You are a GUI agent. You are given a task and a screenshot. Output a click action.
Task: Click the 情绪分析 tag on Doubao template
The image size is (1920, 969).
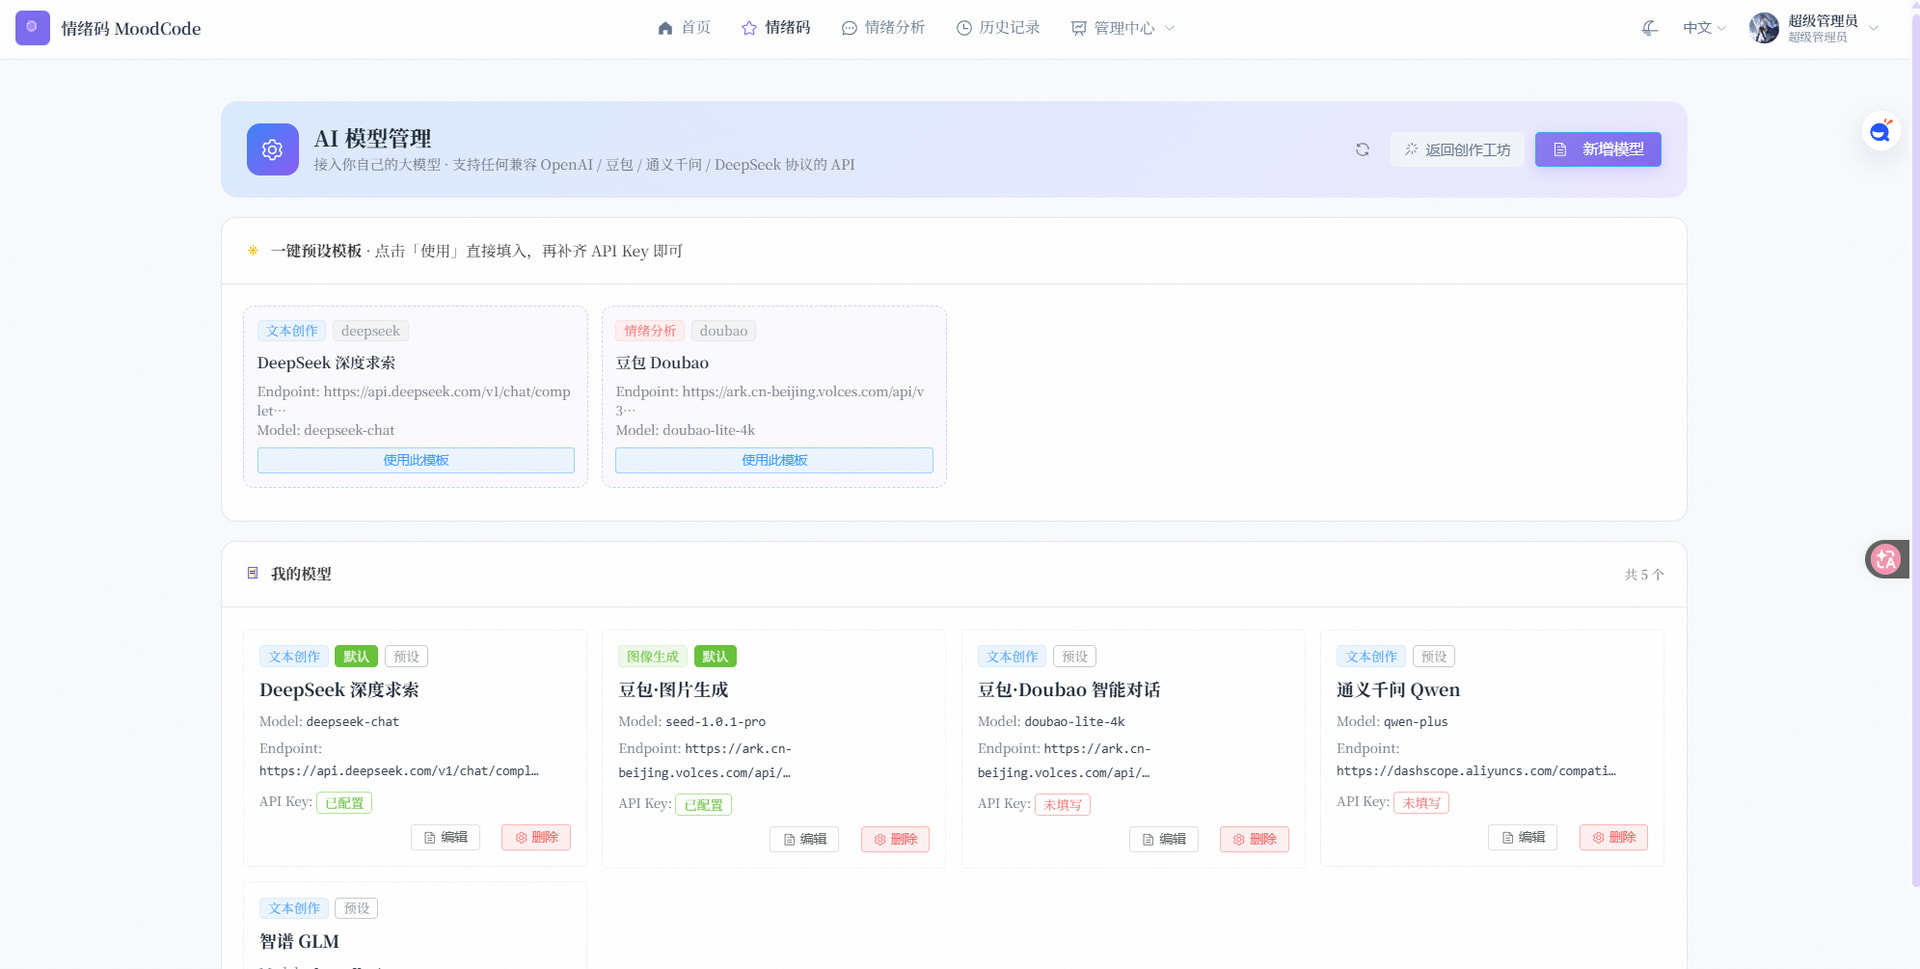click(650, 331)
